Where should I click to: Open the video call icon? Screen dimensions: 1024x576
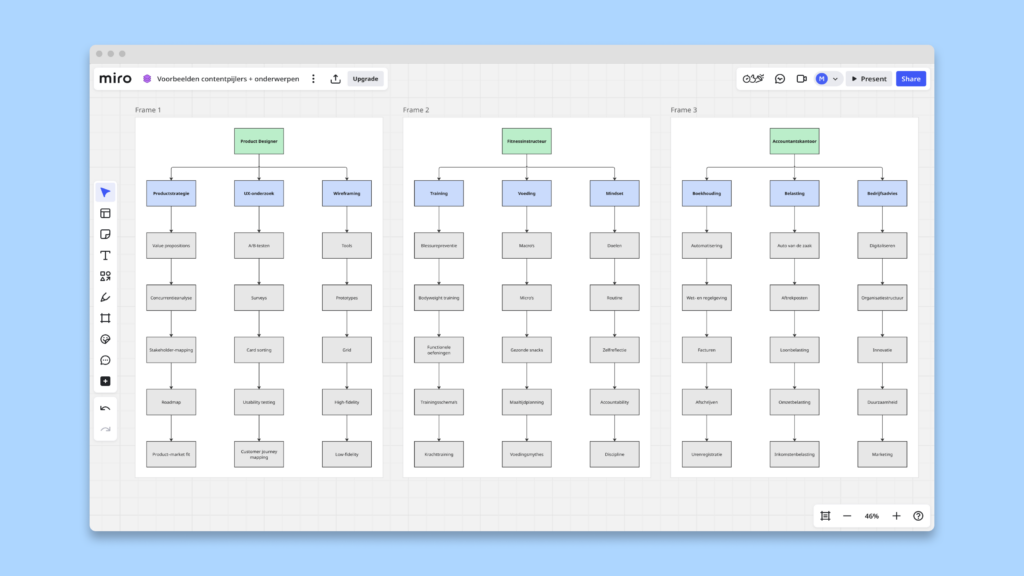[x=801, y=79]
